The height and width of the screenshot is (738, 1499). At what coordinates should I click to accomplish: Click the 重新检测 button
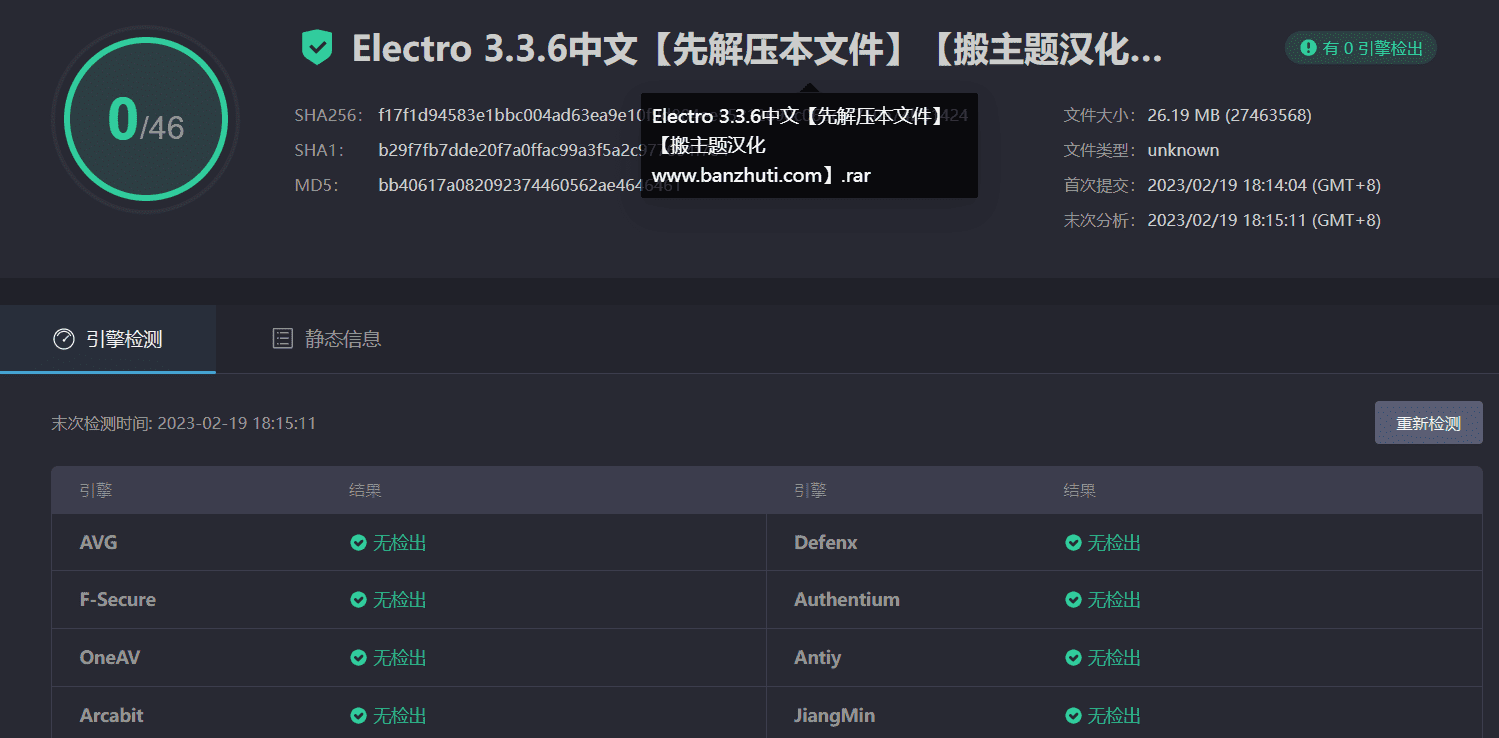point(1428,423)
